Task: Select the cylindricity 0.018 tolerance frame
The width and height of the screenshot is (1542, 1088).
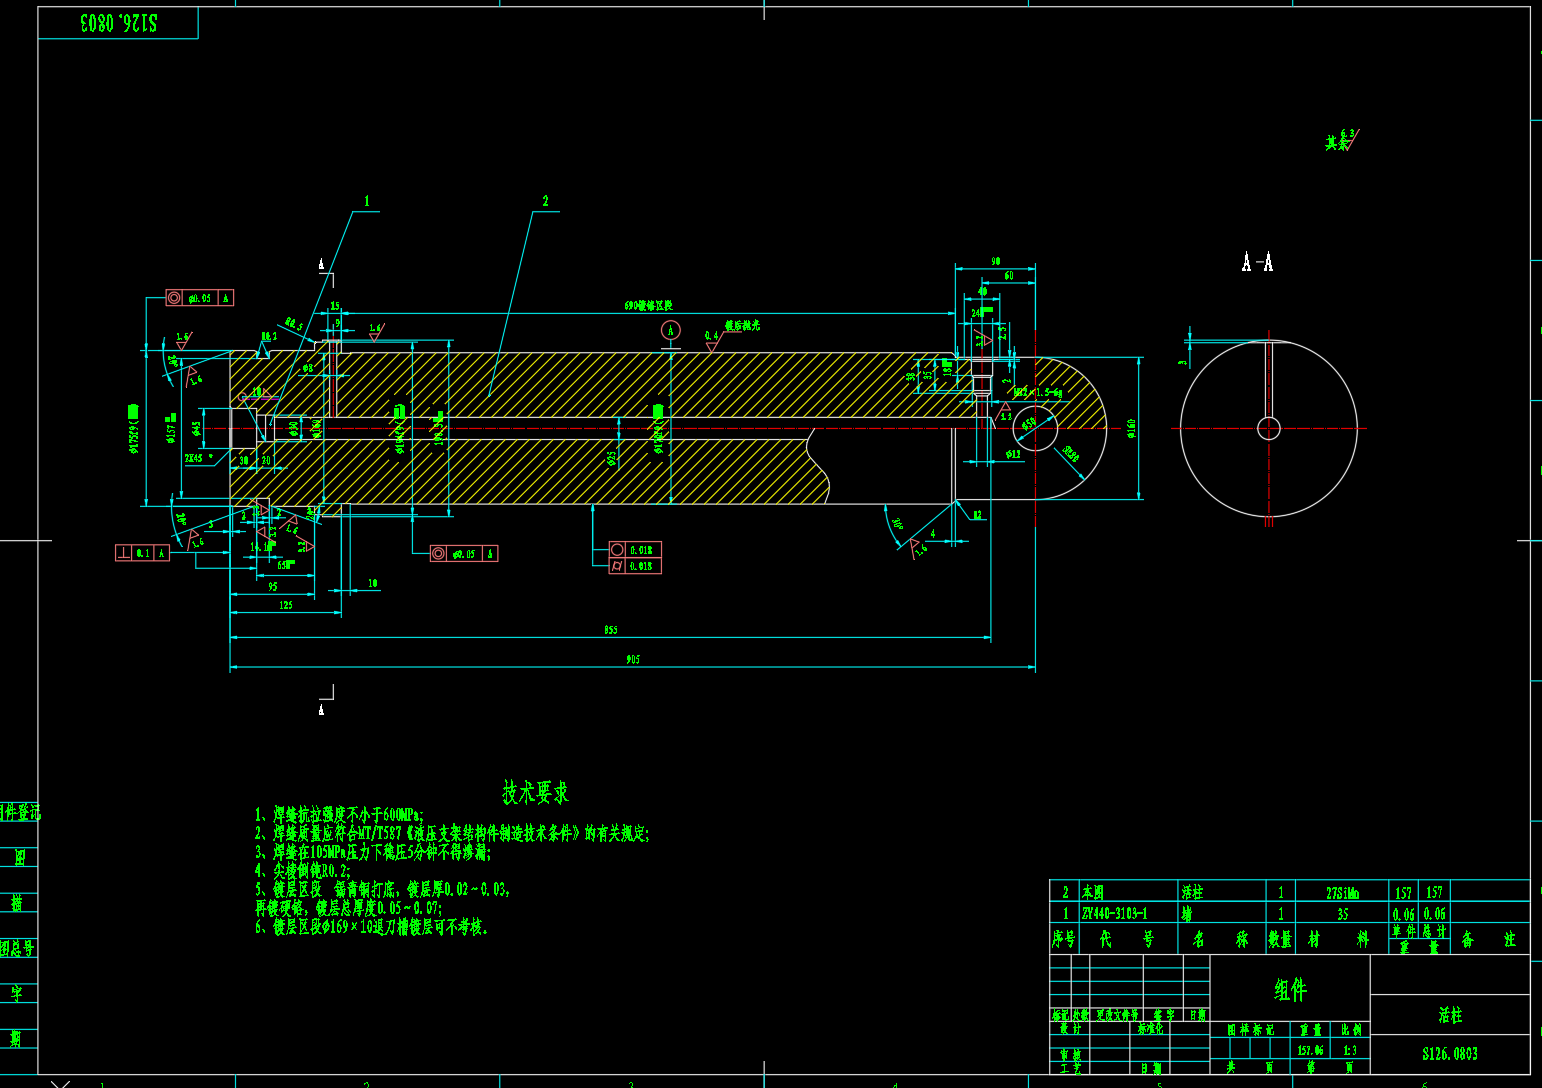Action: [635, 566]
